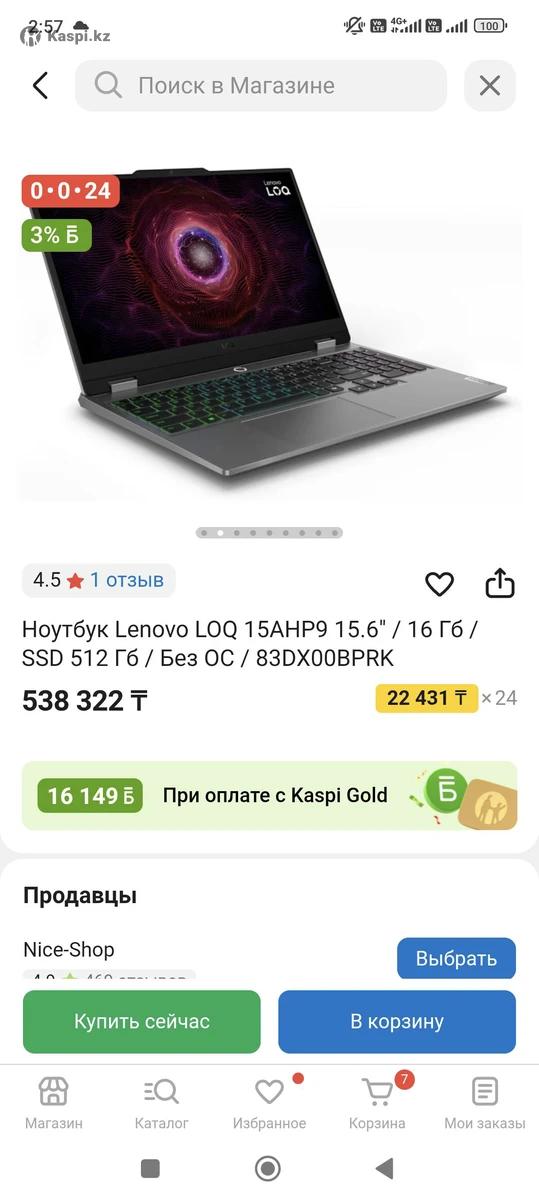Open Избранное heart tab
The height and width of the screenshot is (1200, 539).
269,1103
